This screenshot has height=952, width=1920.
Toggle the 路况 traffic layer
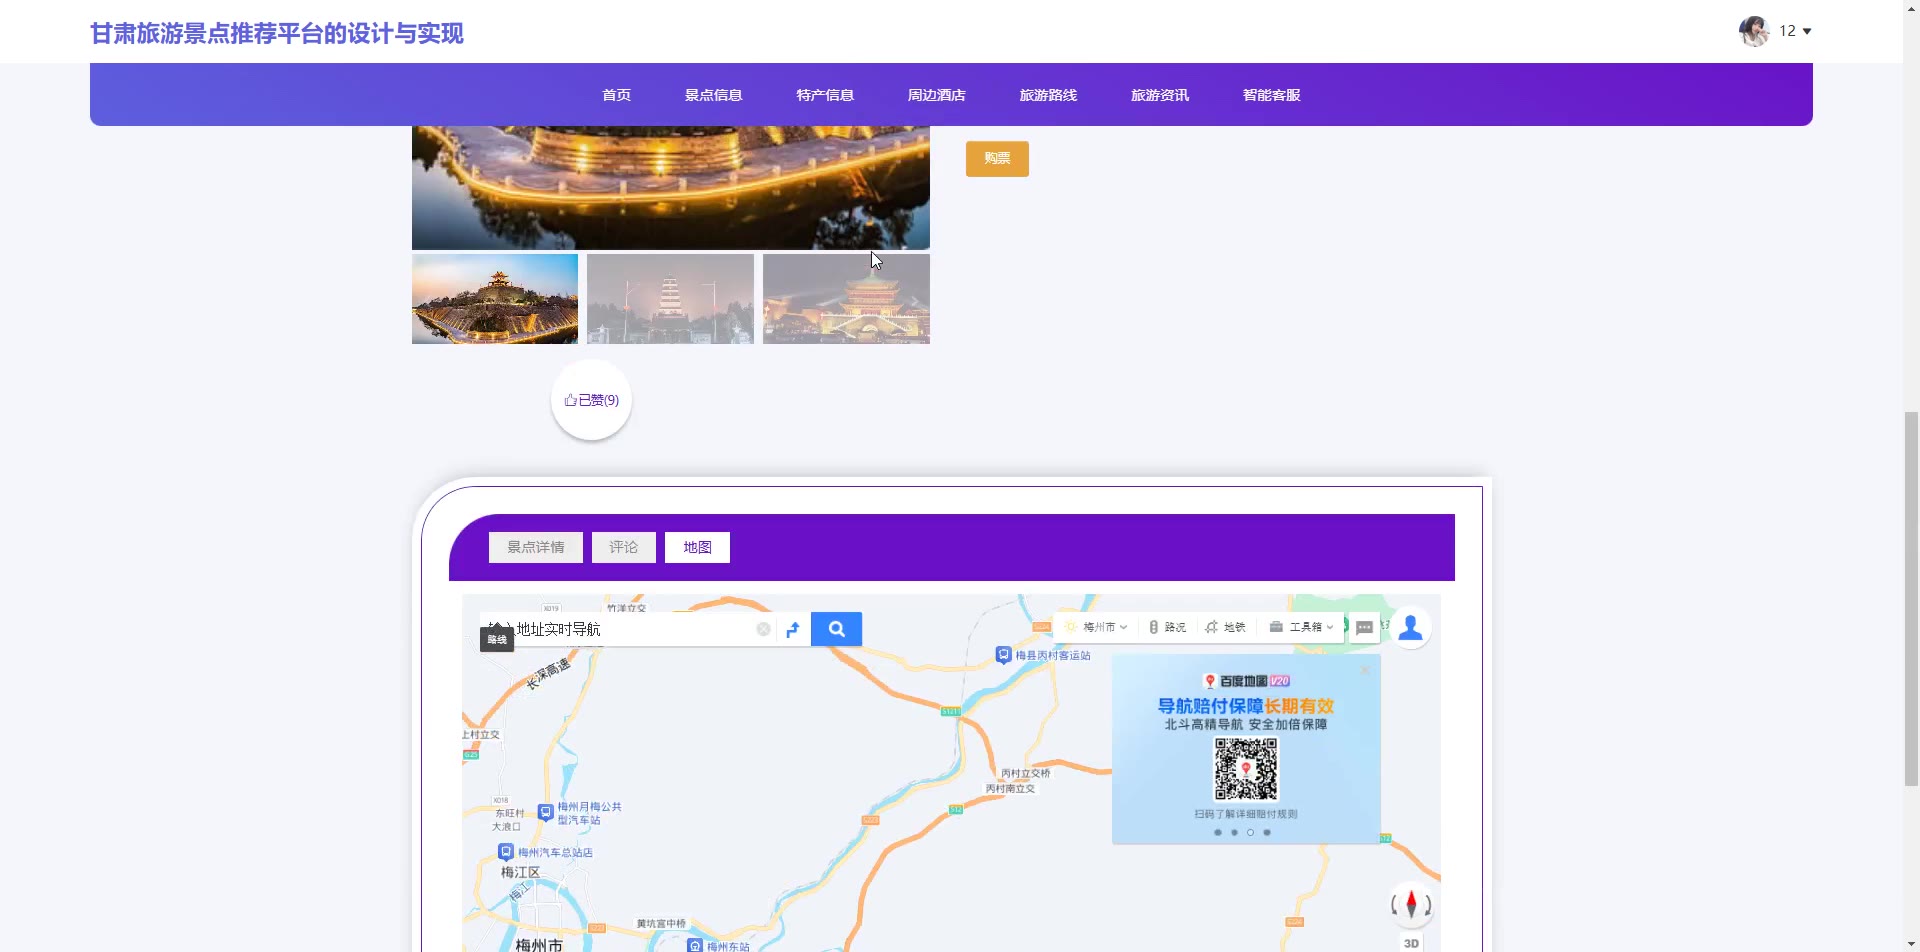pyautogui.click(x=1167, y=627)
